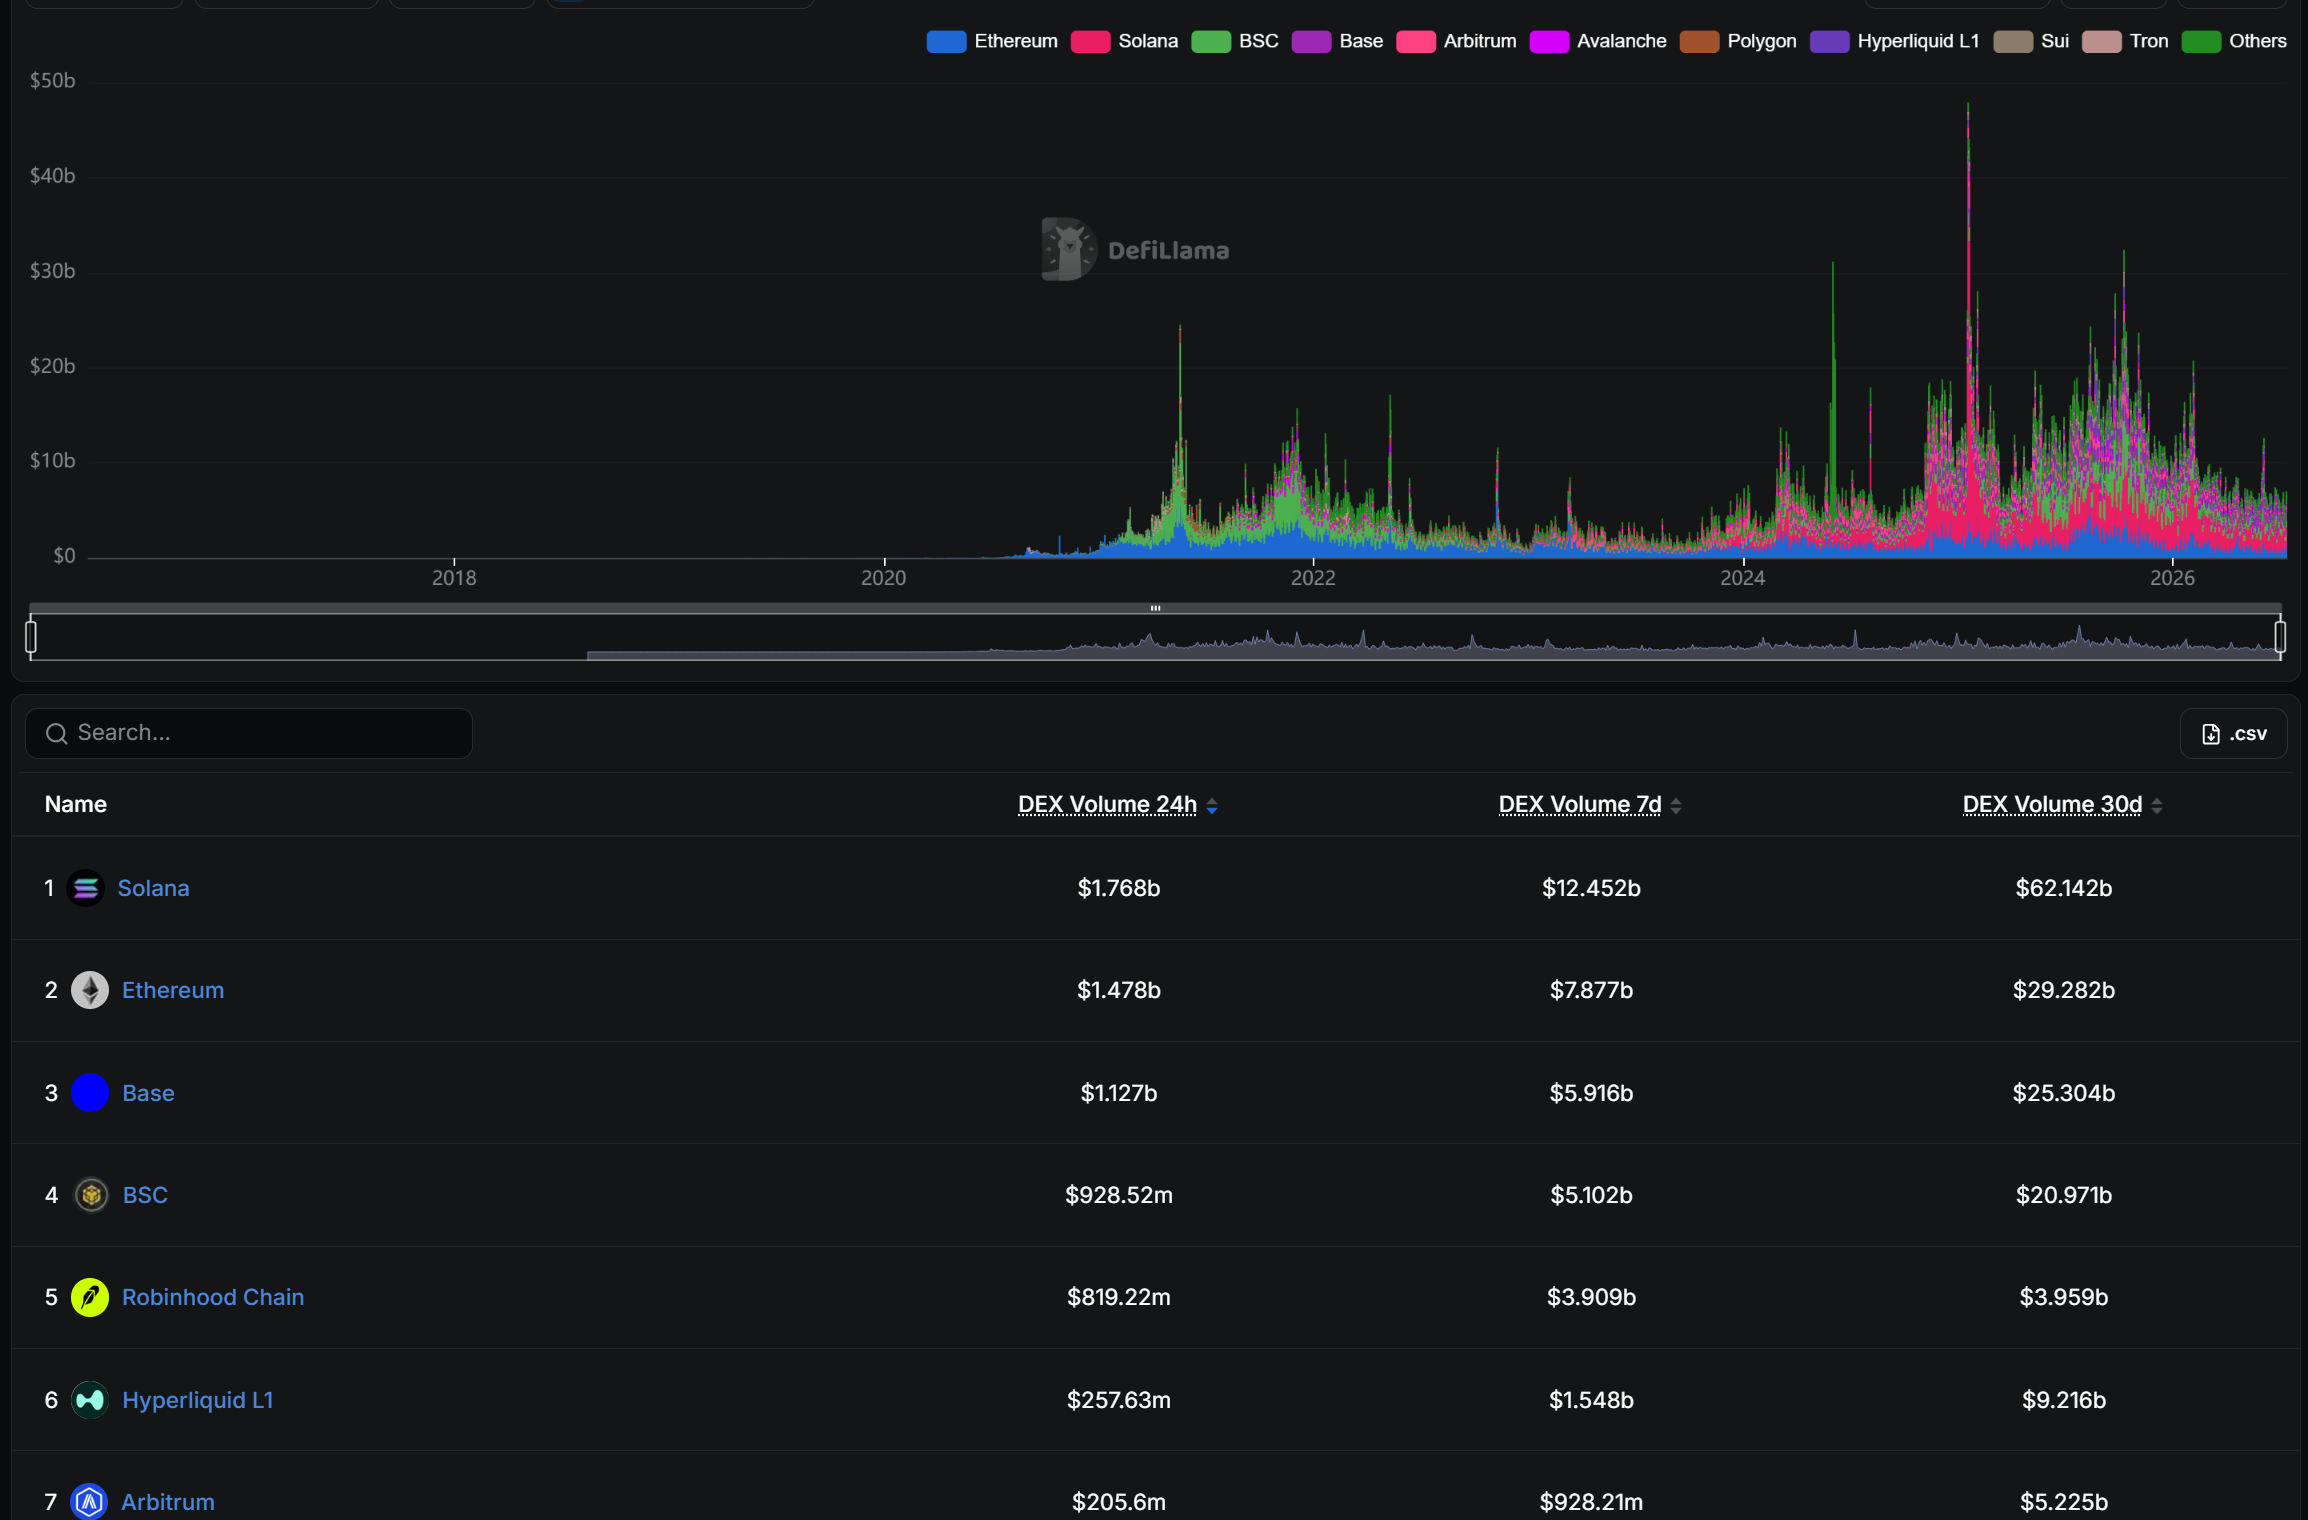This screenshot has height=1520, width=2308.
Task: Click Base's 7d volume $5.916b
Action: 1591,1093
